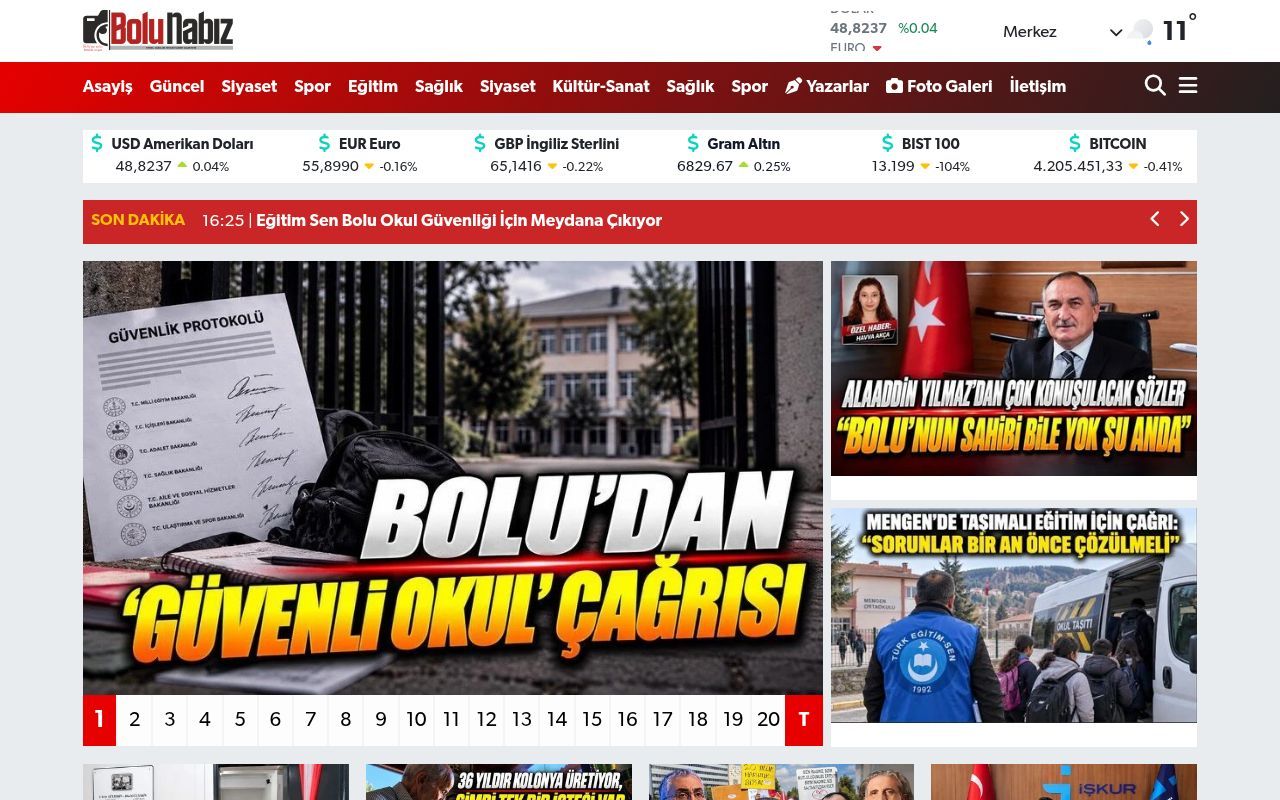Expand the Merkez city dropdown

click(x=1062, y=32)
